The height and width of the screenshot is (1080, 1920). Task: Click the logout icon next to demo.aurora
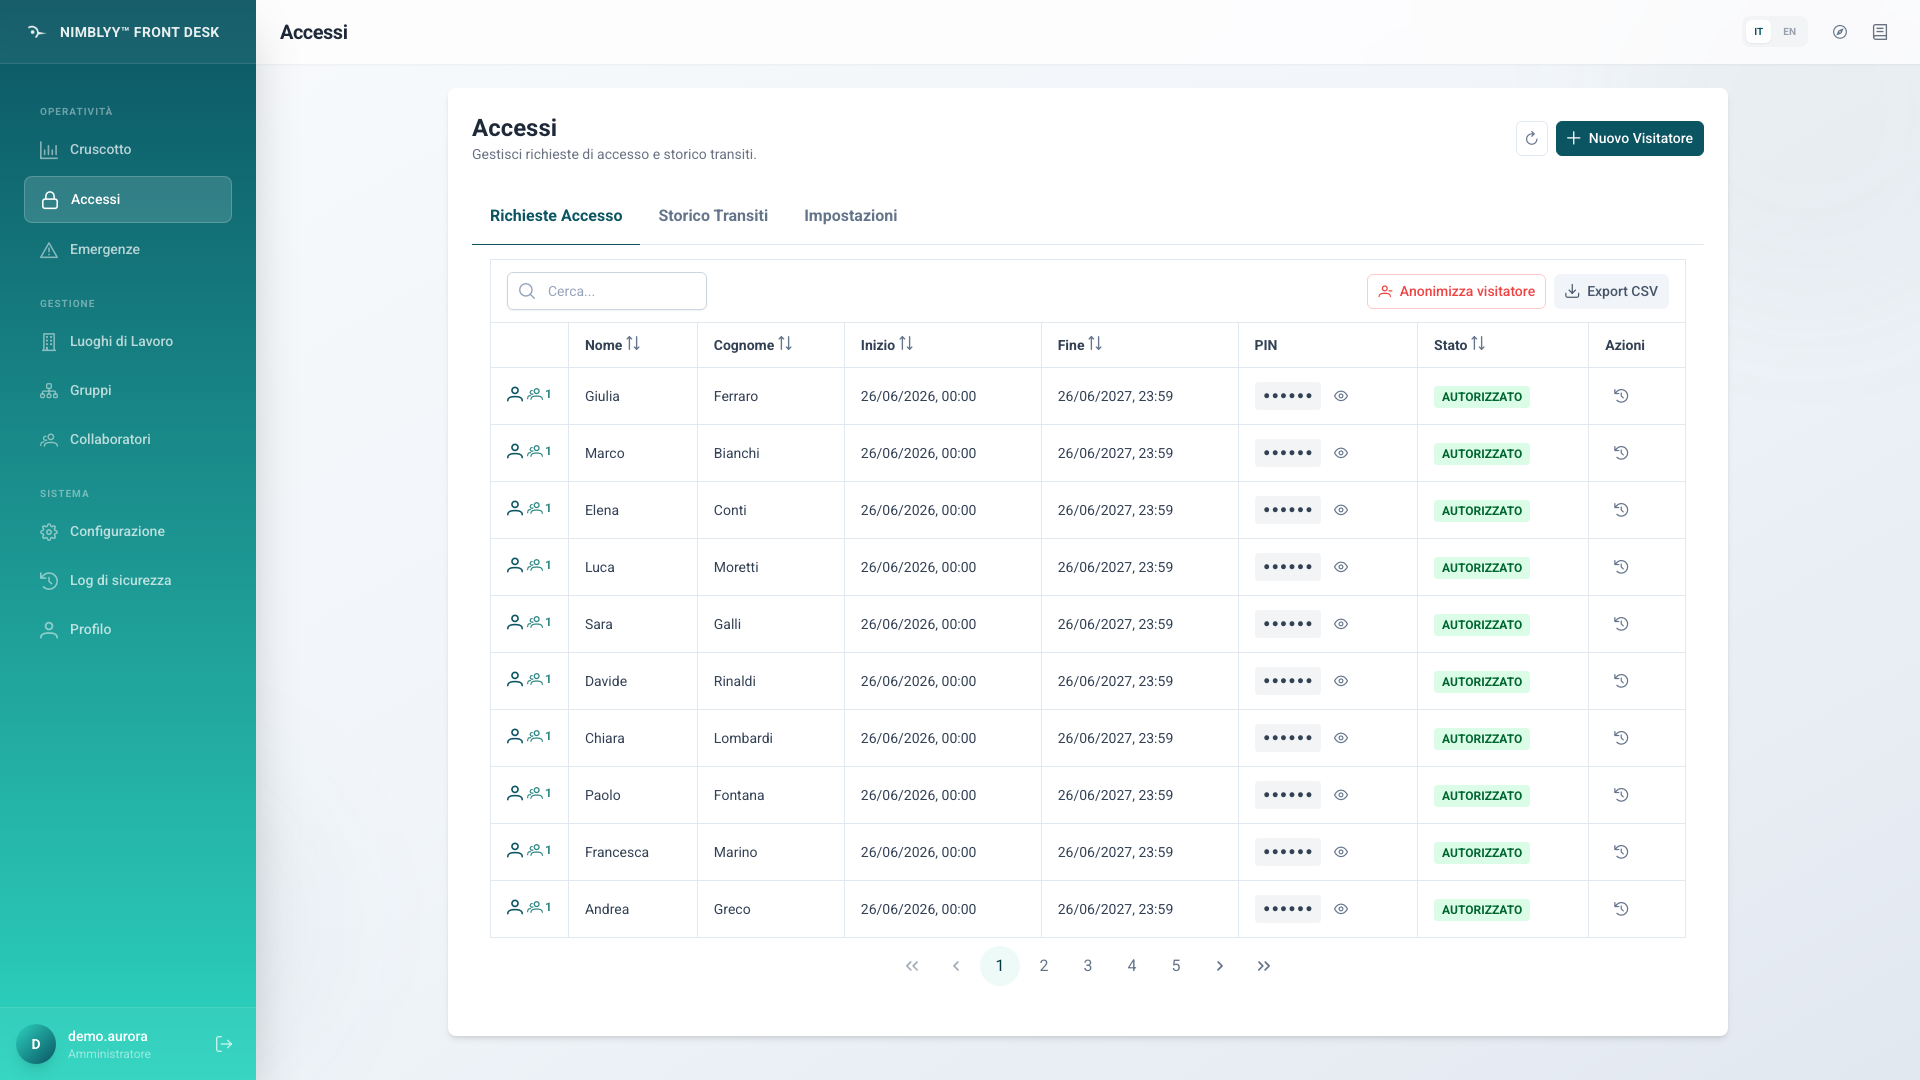[x=224, y=1044]
